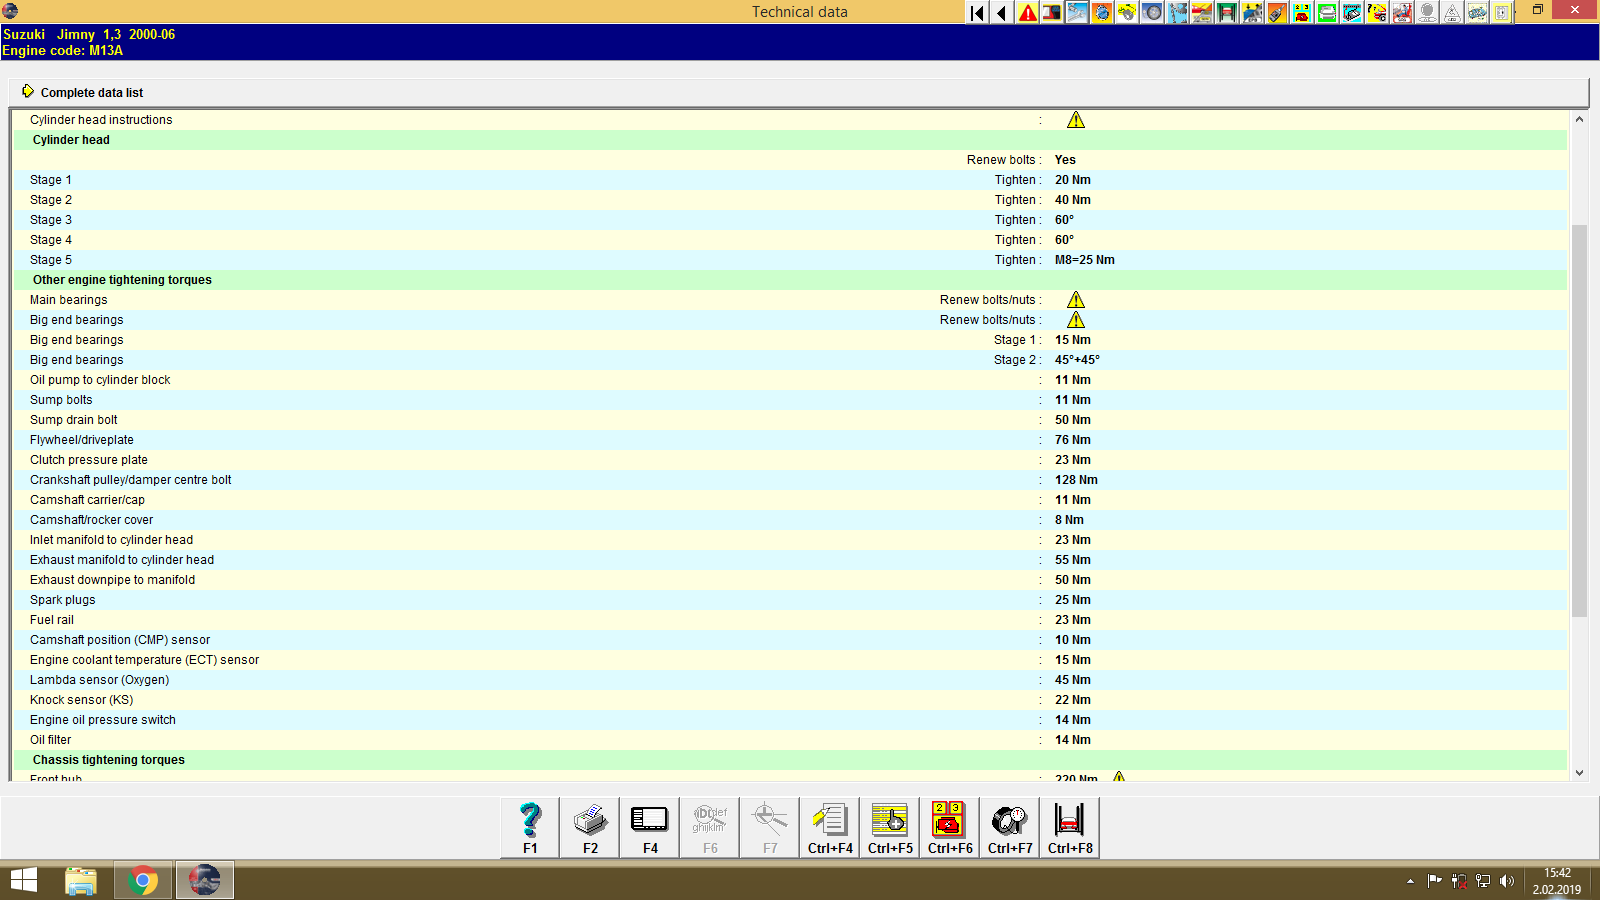Click the Windows Start button
This screenshot has width=1600, height=900.
[22, 880]
